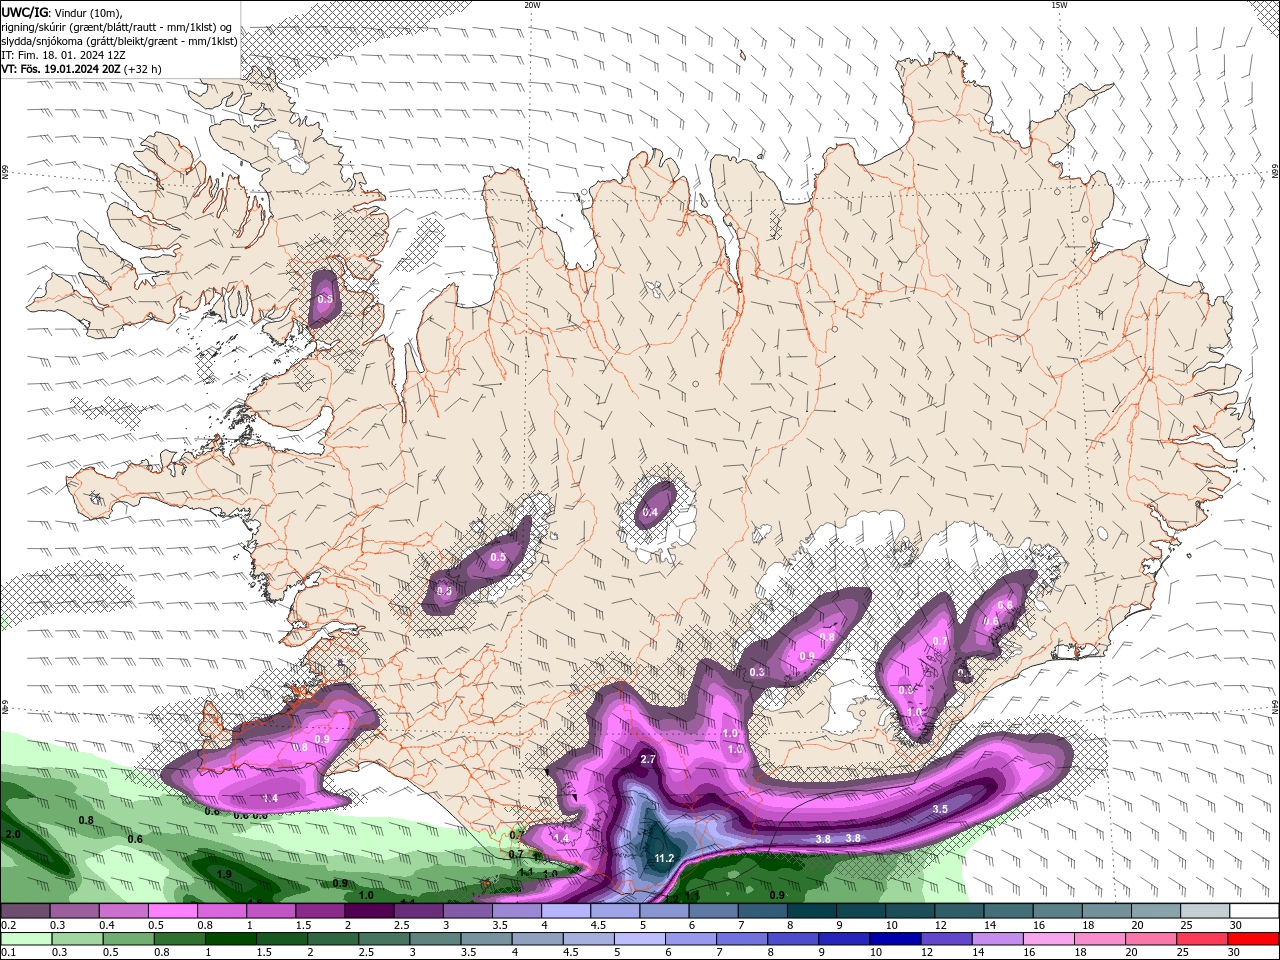Click the 20W longitude label
The width and height of the screenshot is (1280, 960).
tap(532, 5)
